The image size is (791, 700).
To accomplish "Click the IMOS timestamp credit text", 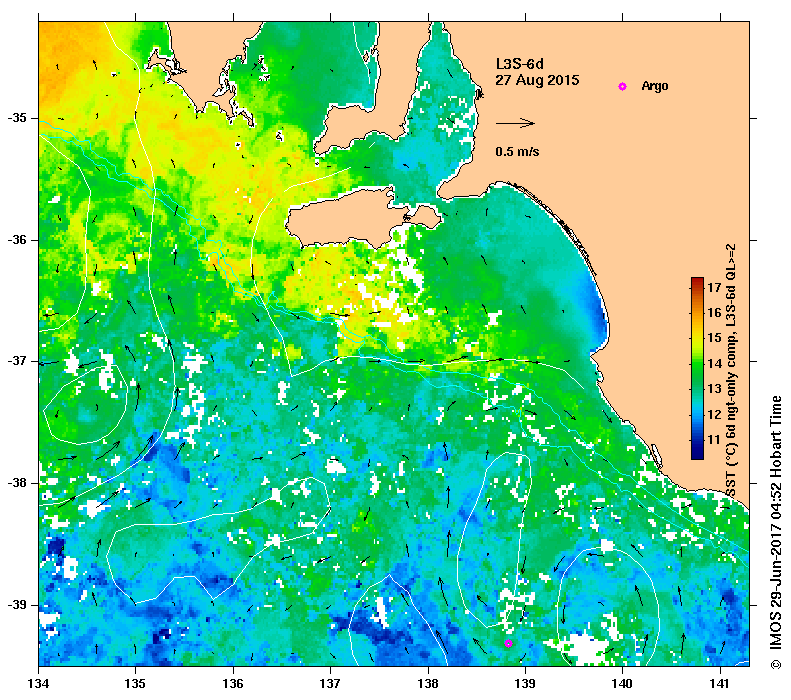I will coord(775,532).
